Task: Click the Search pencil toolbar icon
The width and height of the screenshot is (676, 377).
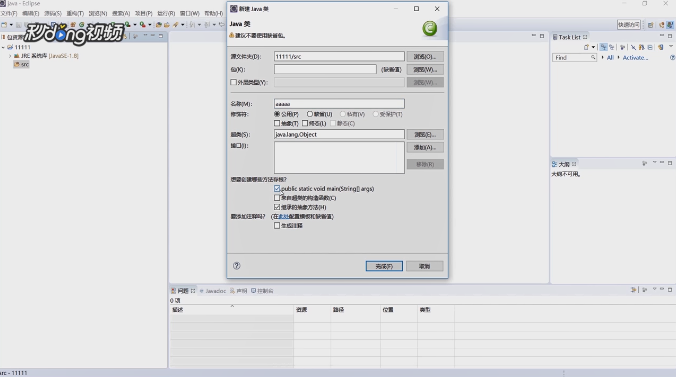Action: click(x=175, y=25)
